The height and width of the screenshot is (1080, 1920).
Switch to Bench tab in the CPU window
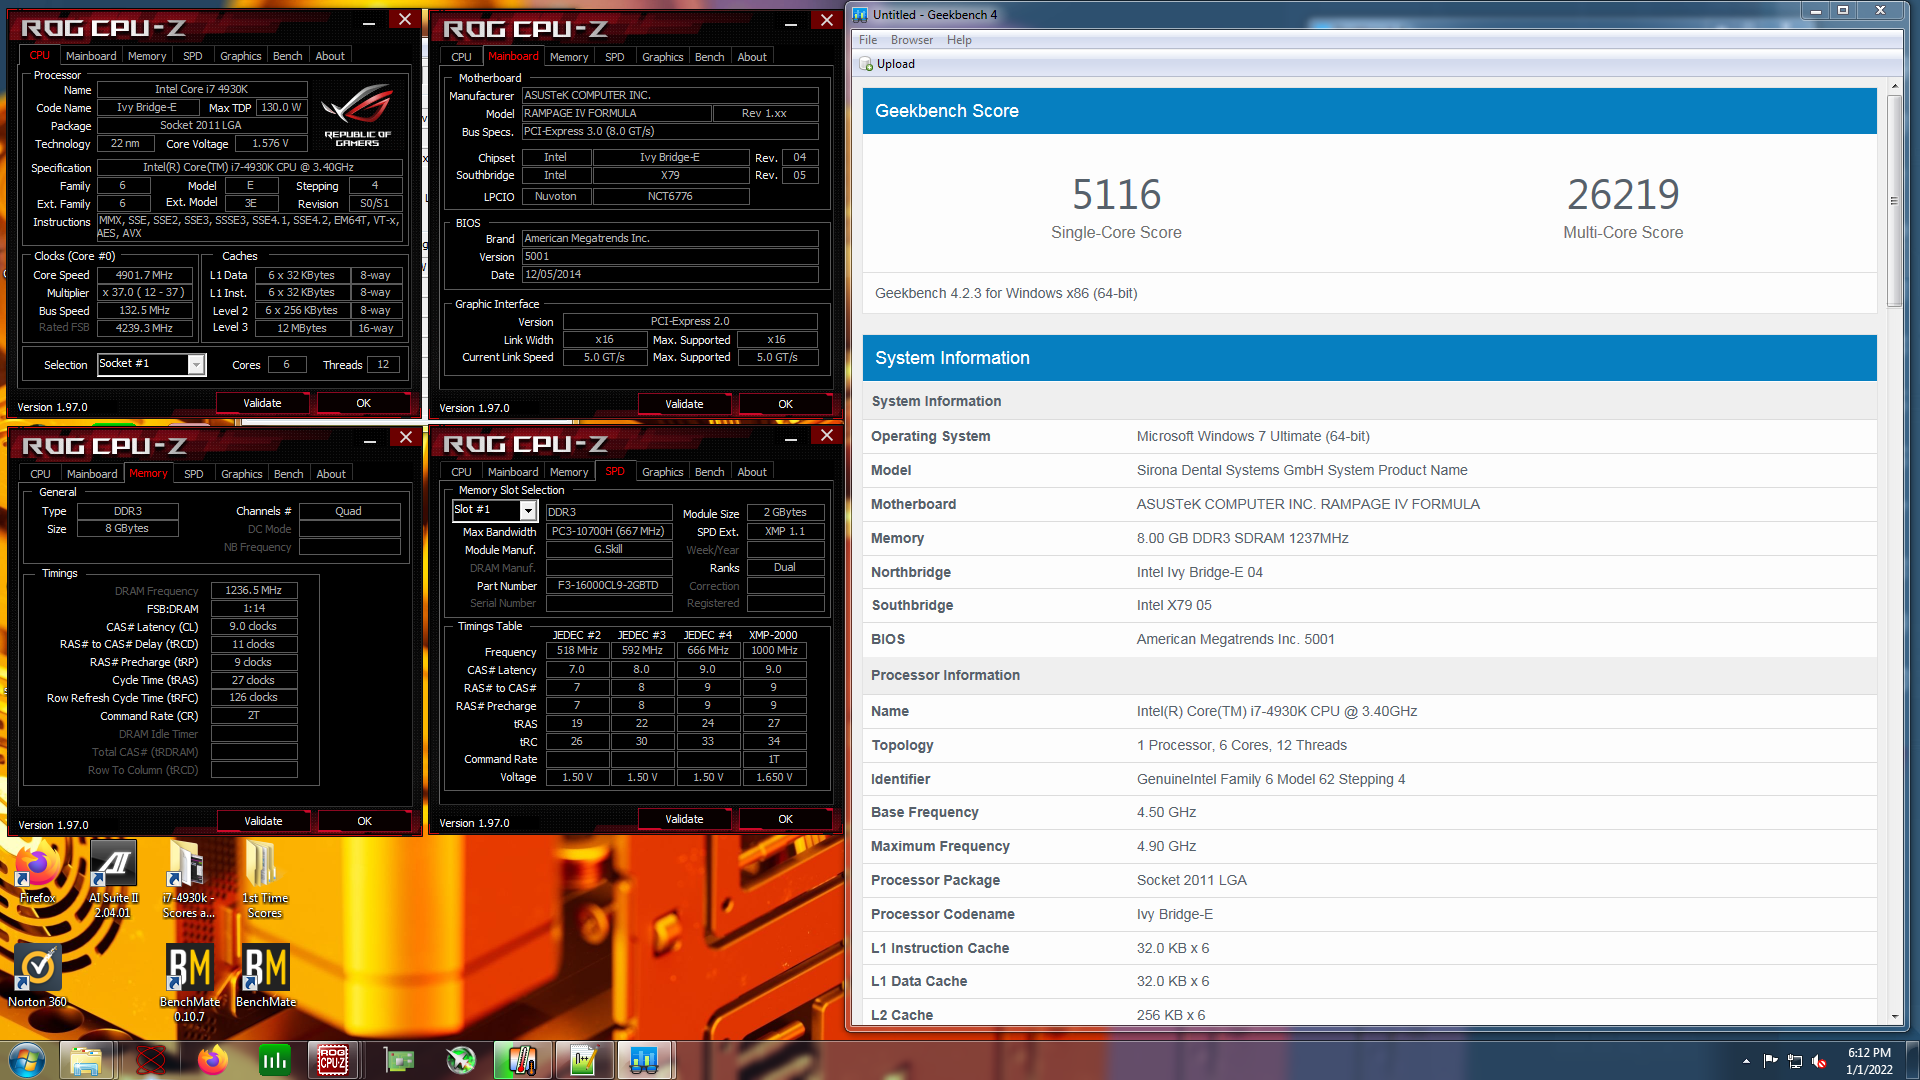click(287, 56)
